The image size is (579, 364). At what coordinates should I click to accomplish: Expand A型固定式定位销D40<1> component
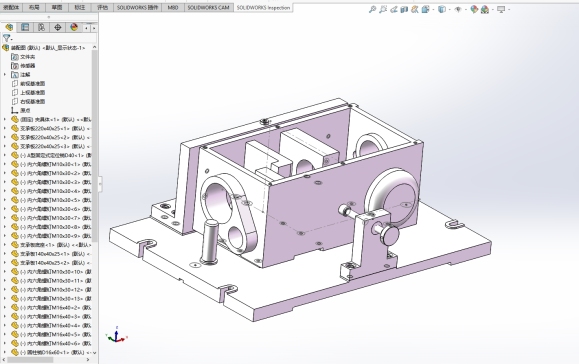coord(5,155)
